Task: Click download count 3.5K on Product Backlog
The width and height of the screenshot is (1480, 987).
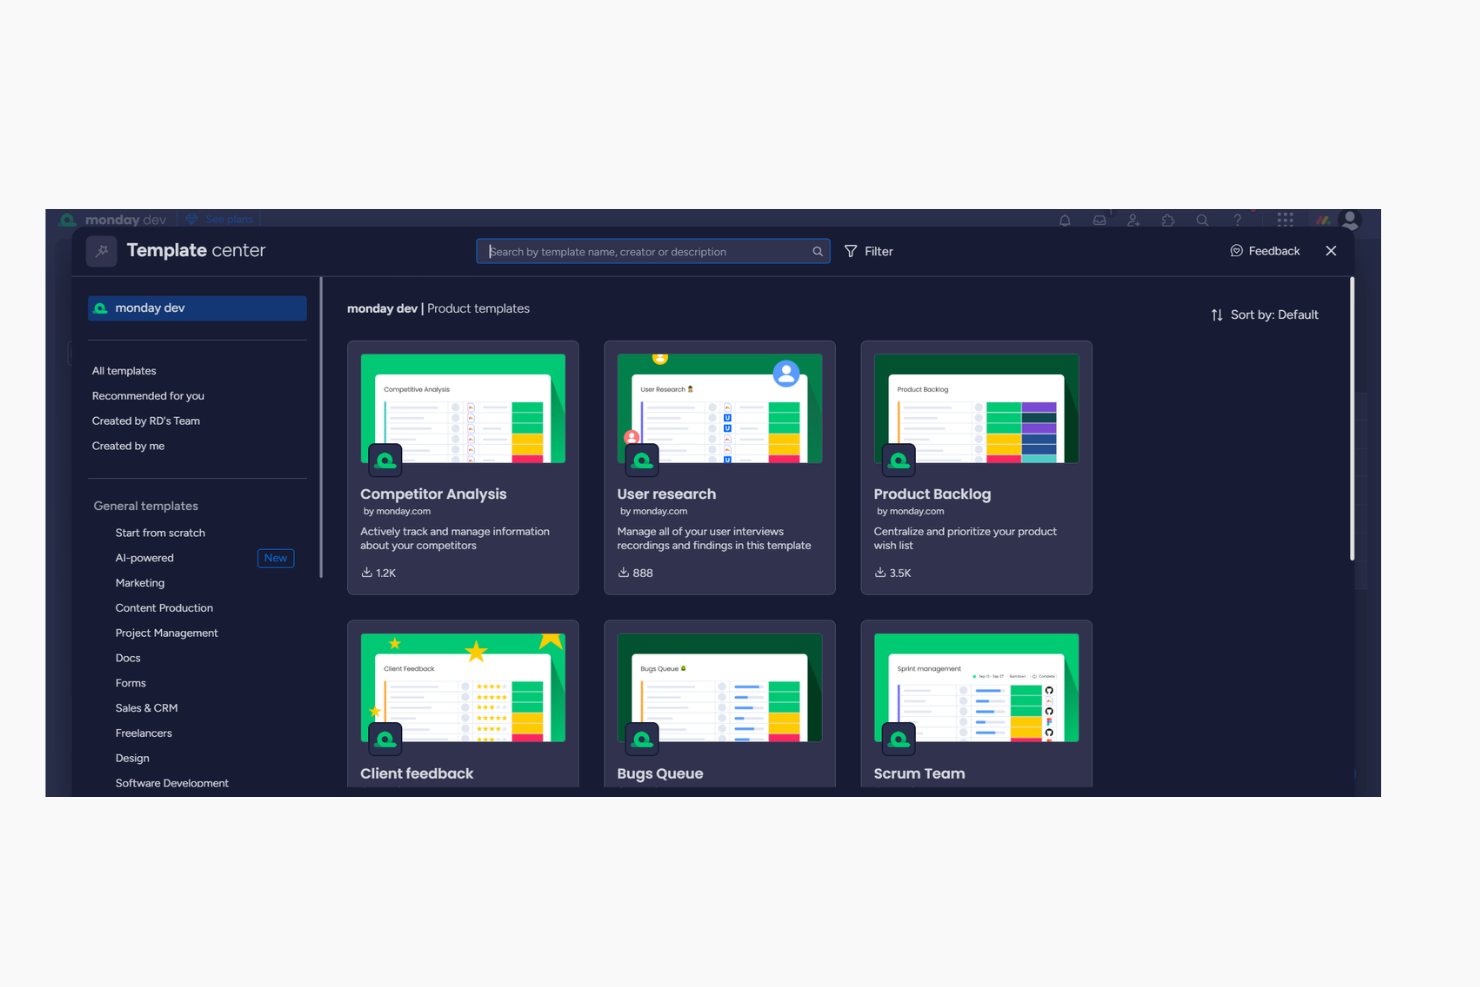Action: [x=893, y=573]
